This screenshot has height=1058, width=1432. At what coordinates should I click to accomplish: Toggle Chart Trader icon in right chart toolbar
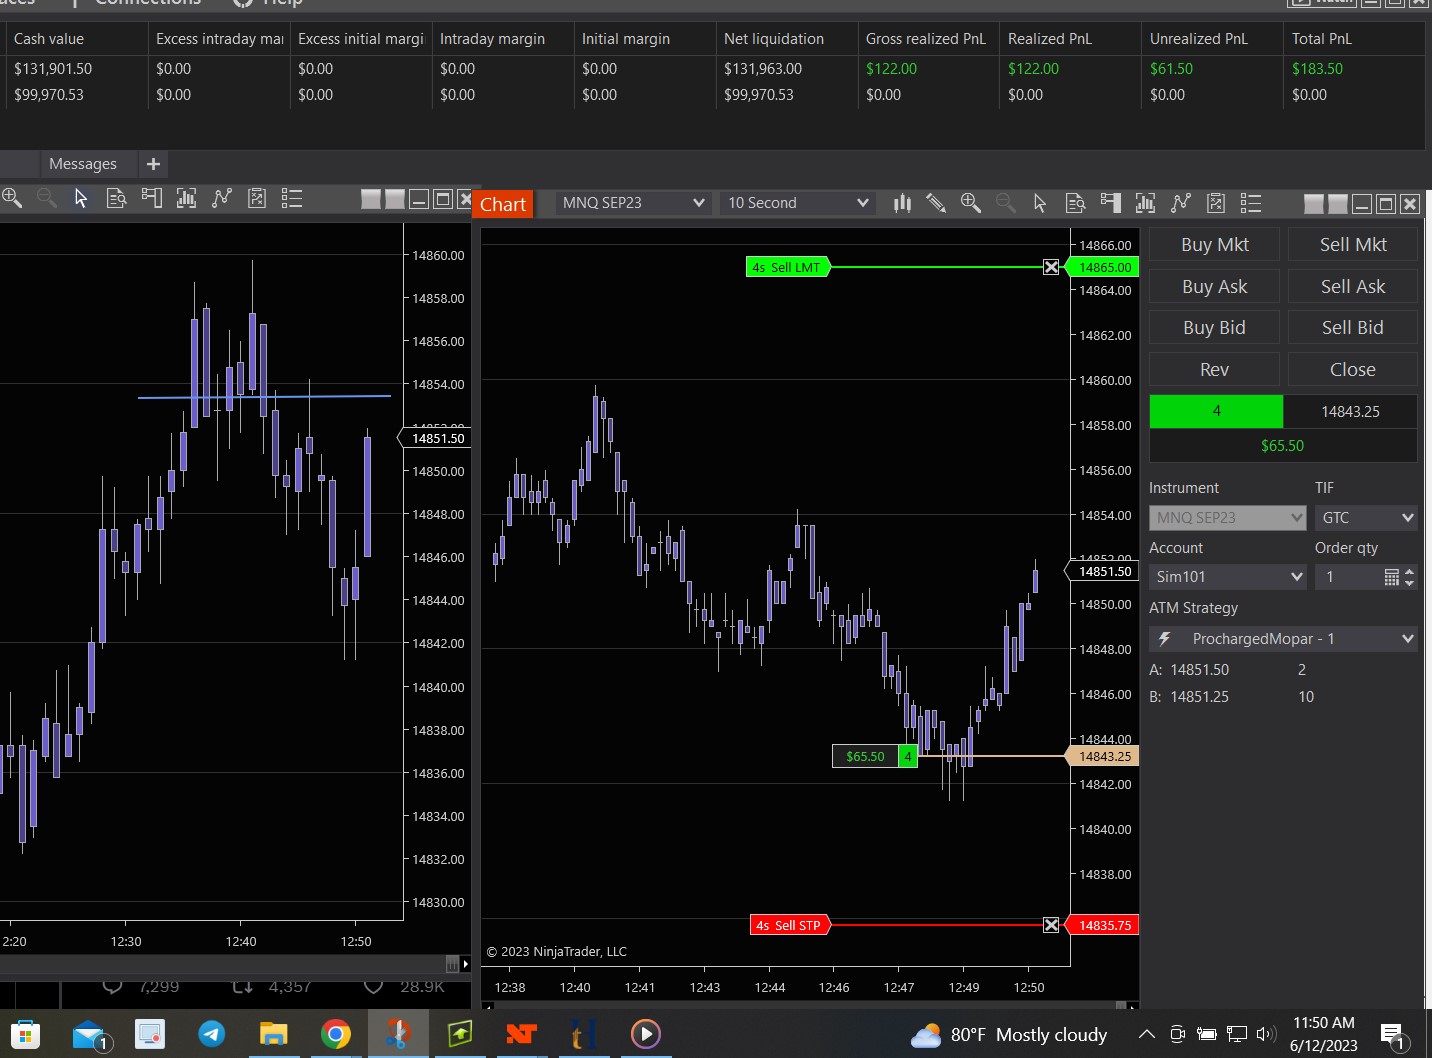(x=1110, y=203)
